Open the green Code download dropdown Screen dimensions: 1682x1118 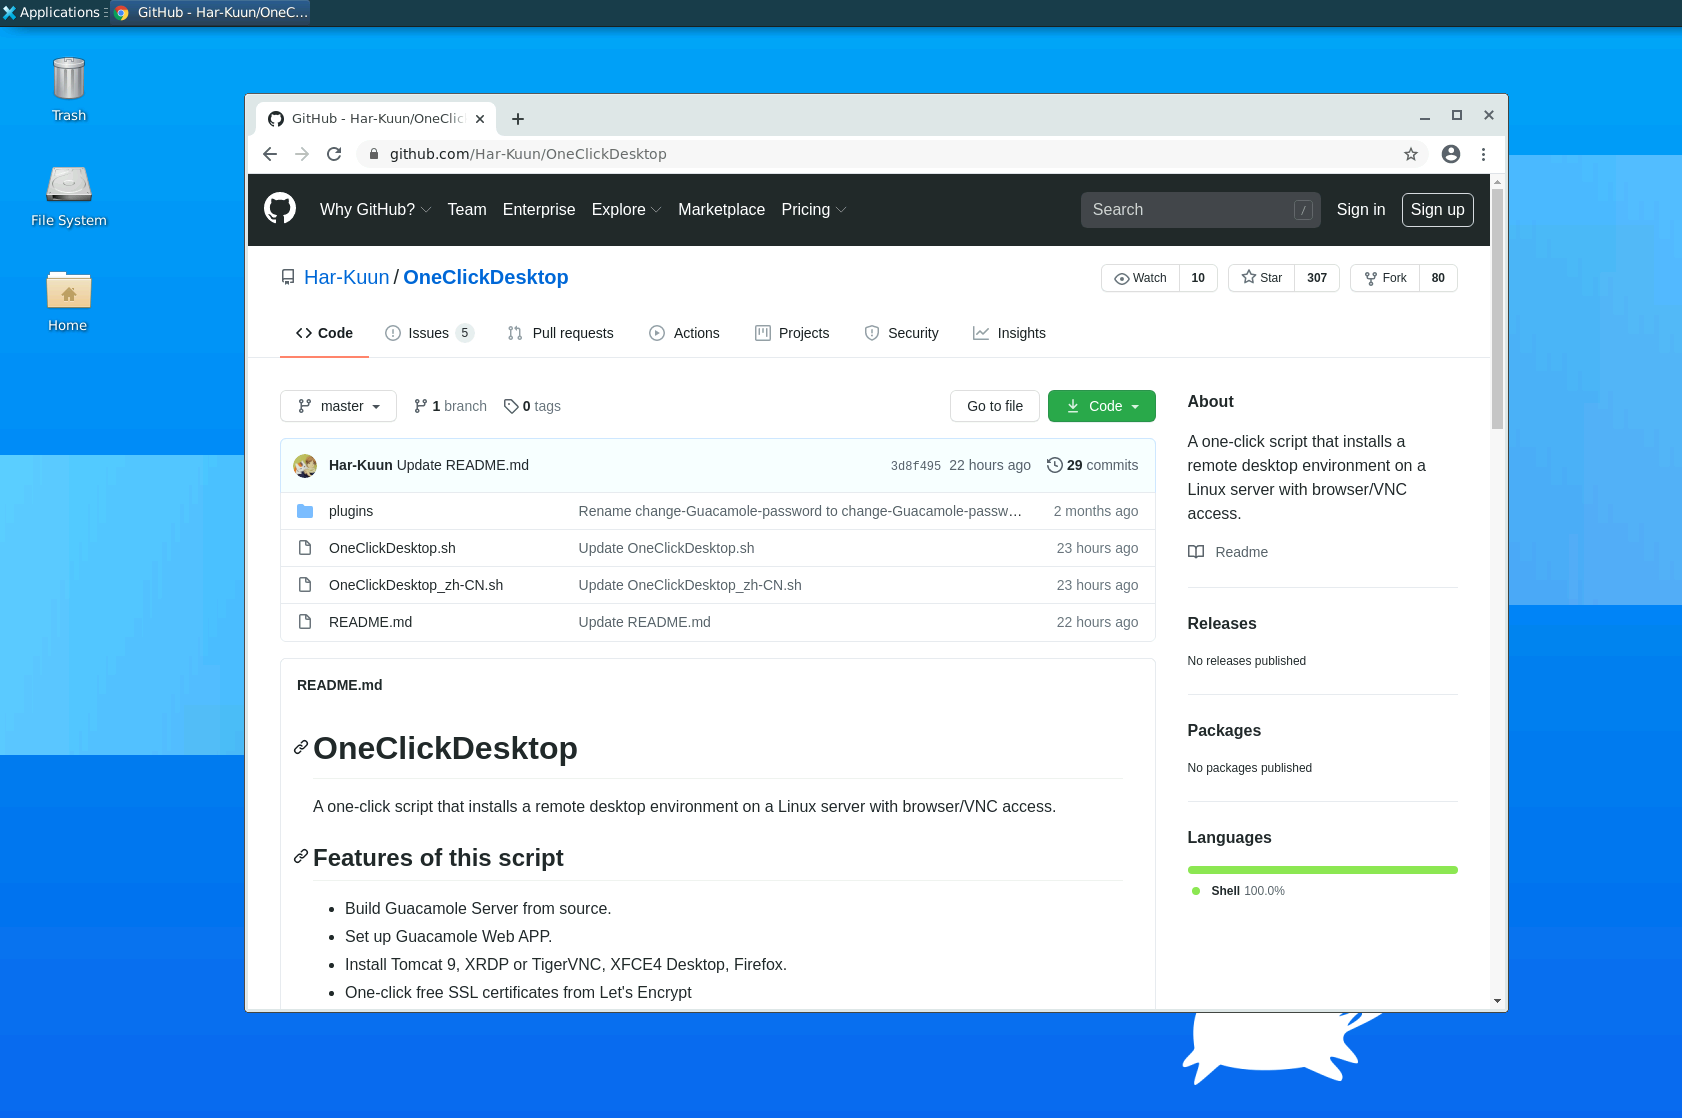[1102, 406]
